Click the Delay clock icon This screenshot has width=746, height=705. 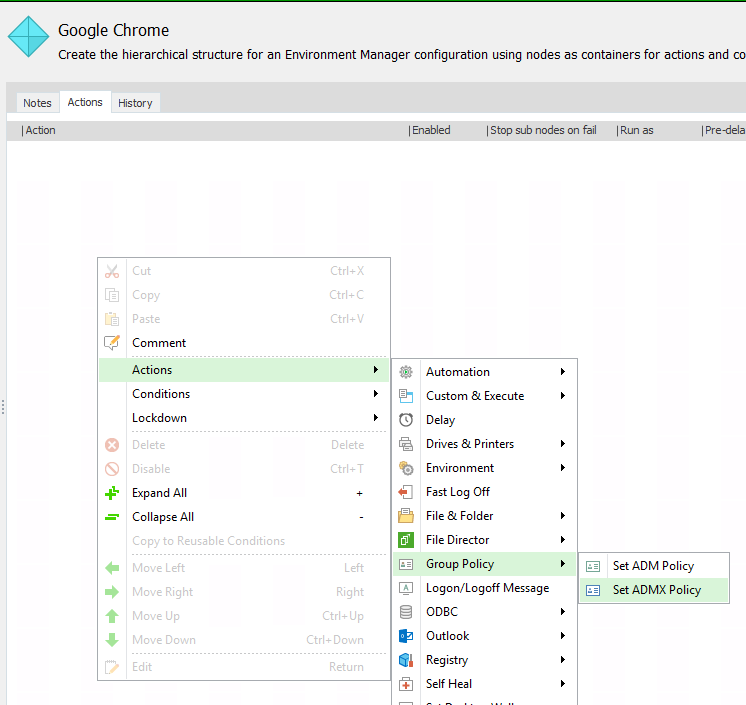pyautogui.click(x=406, y=420)
